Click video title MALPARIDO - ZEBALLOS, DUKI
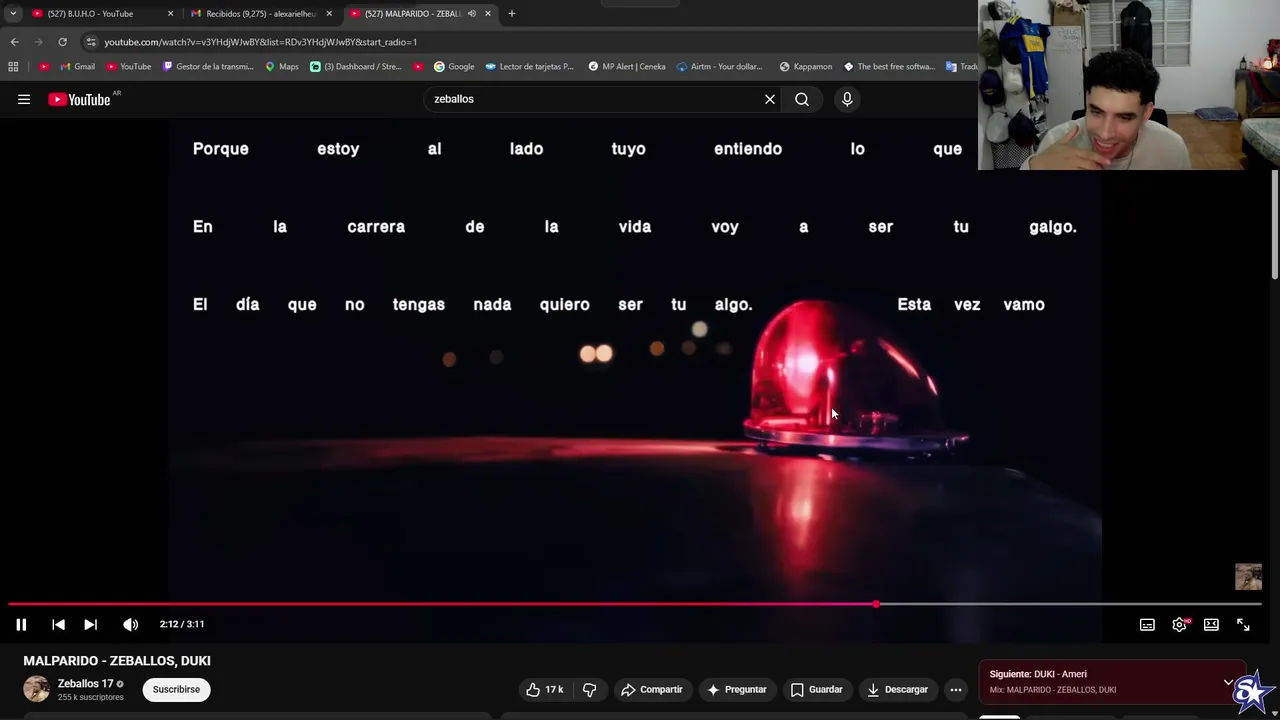 [117, 661]
